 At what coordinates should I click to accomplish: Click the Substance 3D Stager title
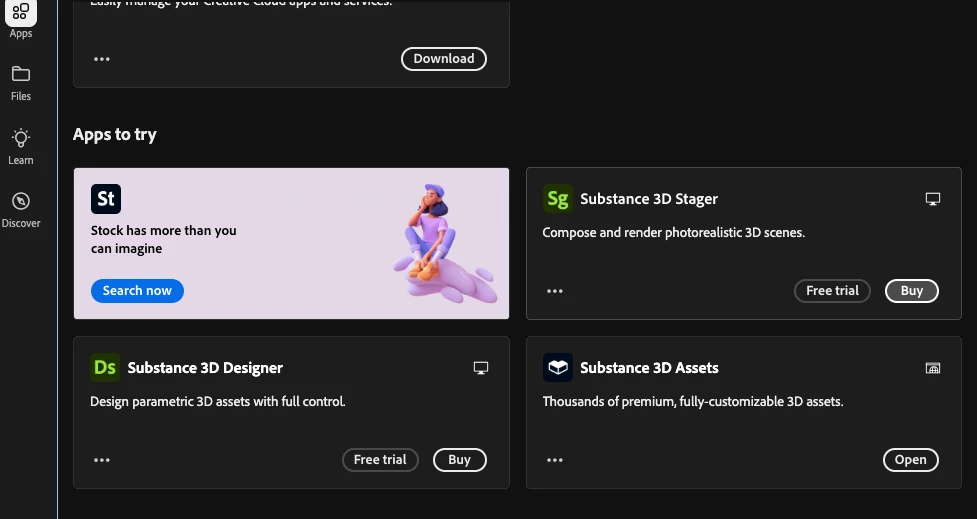[x=649, y=199]
